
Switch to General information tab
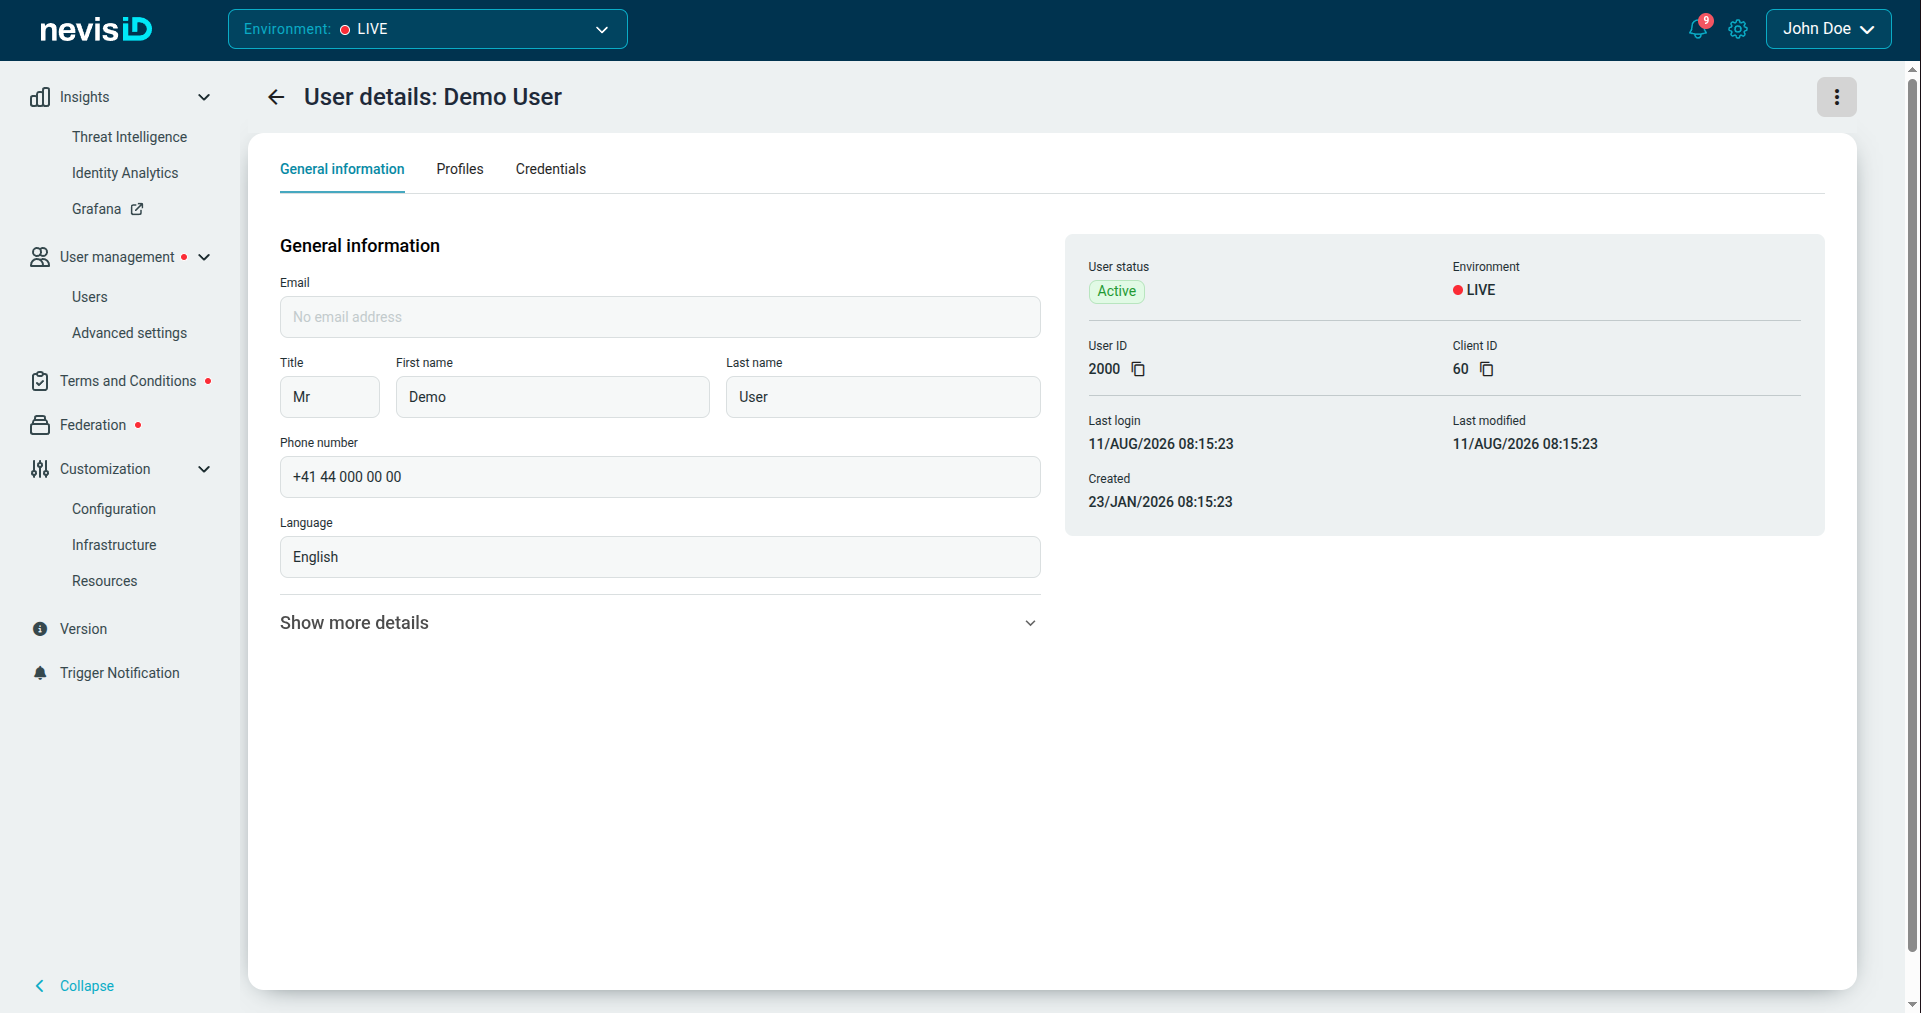pos(342,169)
